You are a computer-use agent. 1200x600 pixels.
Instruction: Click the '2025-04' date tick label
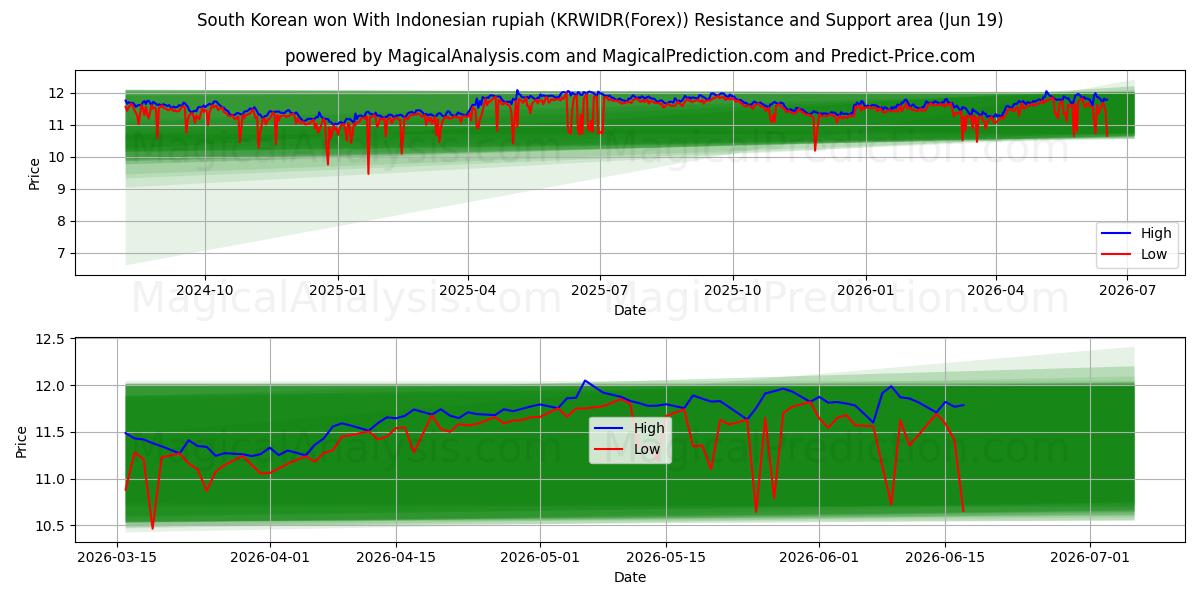point(468,291)
